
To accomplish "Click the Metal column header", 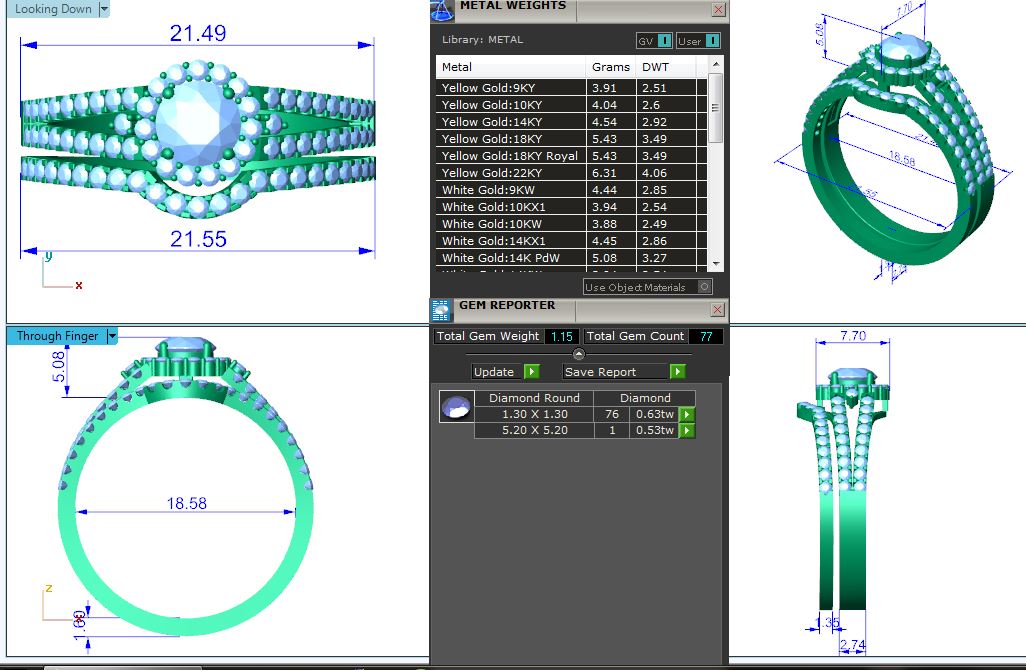I will [x=510, y=67].
